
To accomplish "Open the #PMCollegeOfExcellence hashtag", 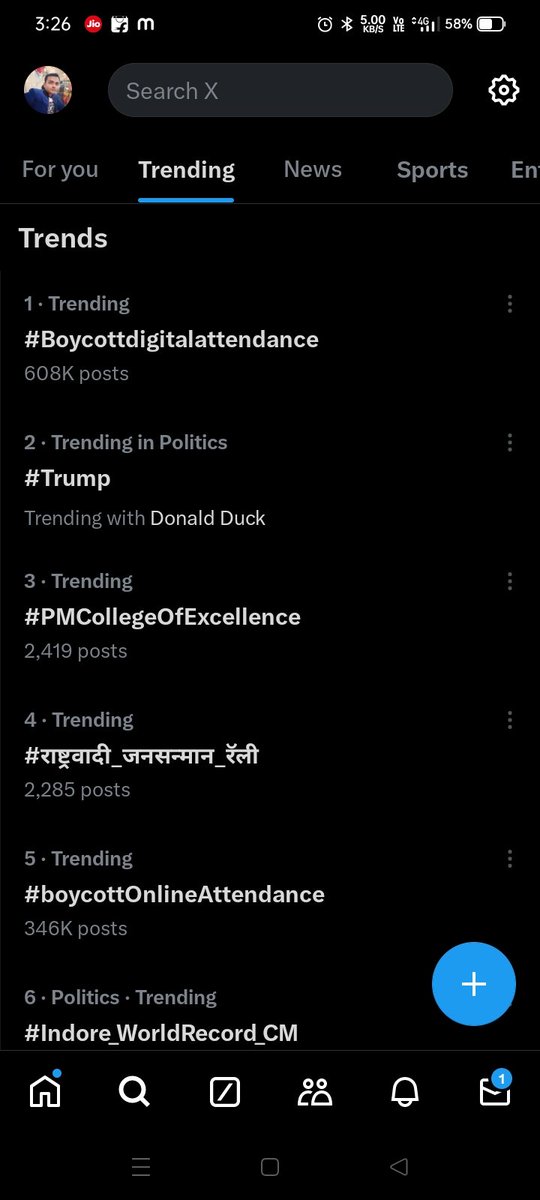I will [162, 617].
